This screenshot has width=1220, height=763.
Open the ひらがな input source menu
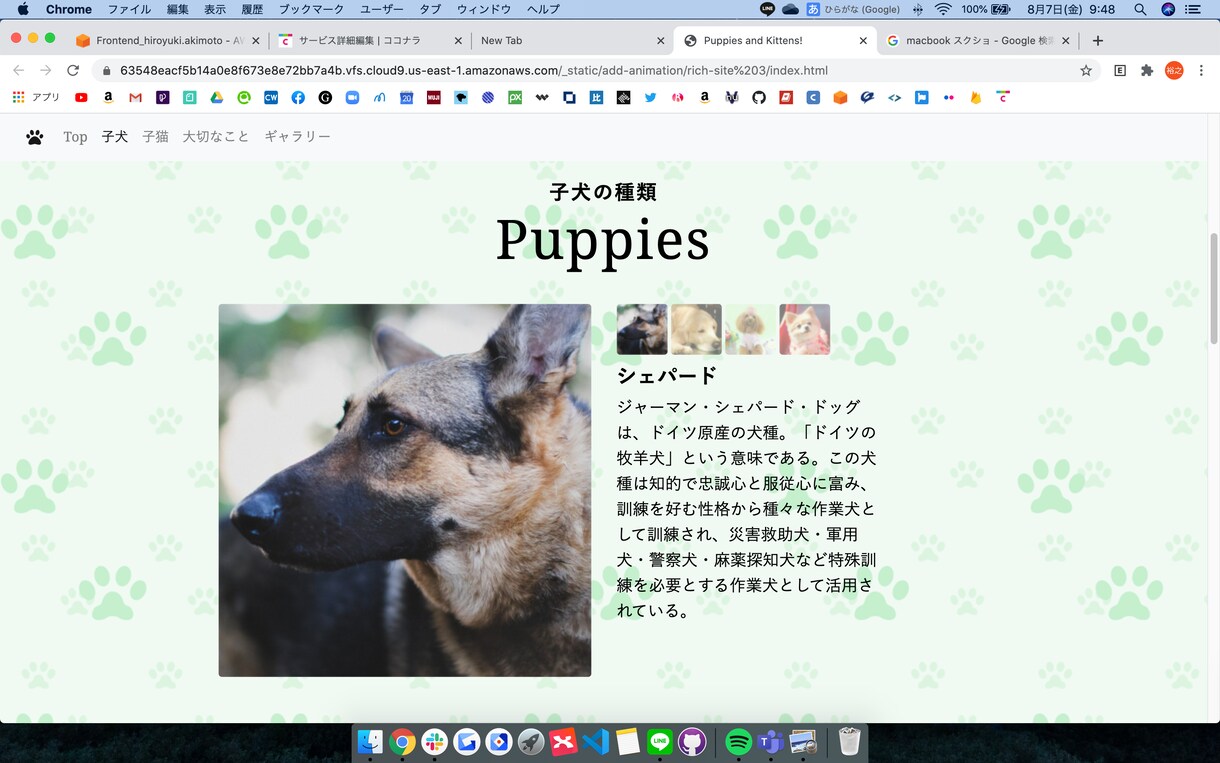[852, 9]
